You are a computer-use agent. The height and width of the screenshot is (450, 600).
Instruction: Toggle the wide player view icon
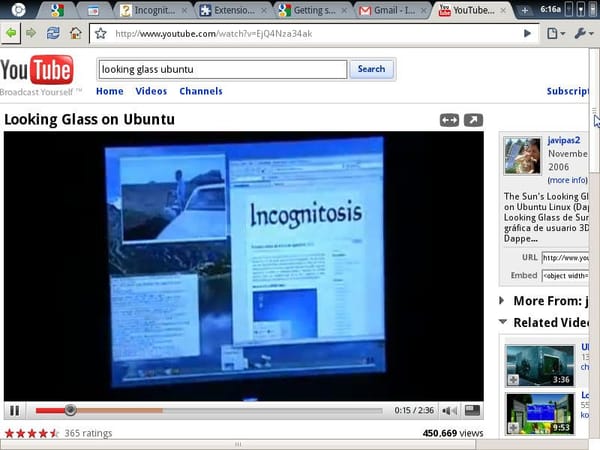coord(449,120)
